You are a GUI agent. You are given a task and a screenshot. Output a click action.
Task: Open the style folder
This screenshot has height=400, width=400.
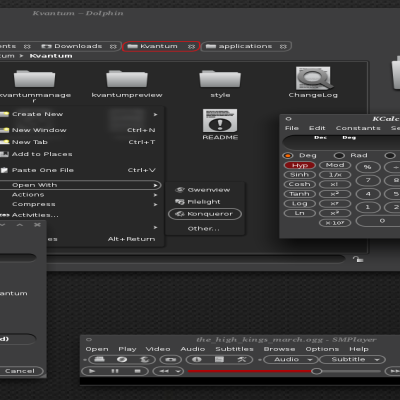(220, 79)
